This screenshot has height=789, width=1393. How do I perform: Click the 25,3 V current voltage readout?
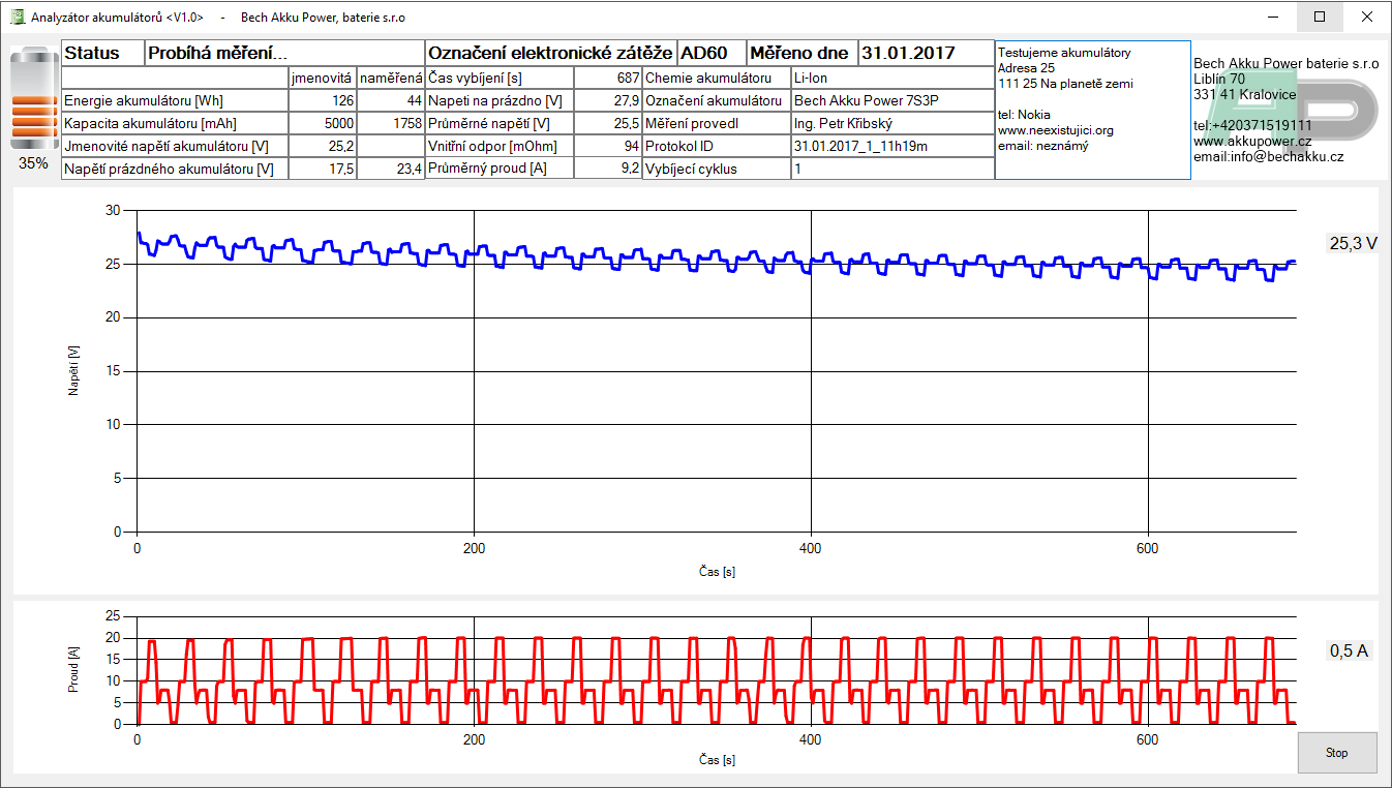[1353, 242]
